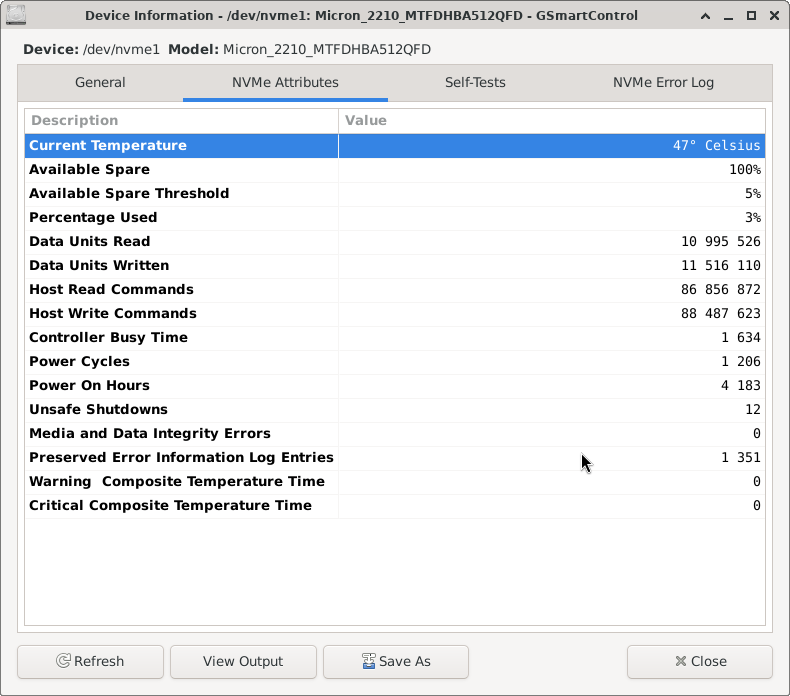Select the Controller Busy Time row
Screen dimensions: 790x696
(395, 338)
